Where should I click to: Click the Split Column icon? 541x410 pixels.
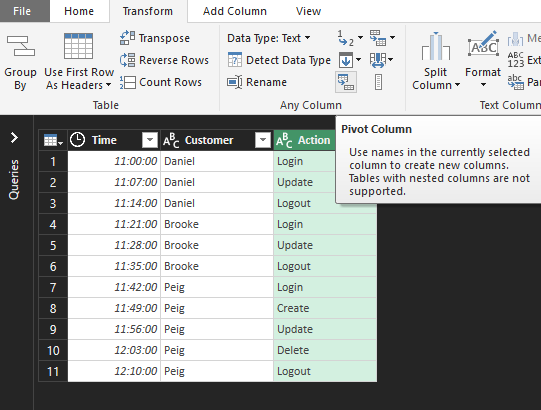(436, 46)
